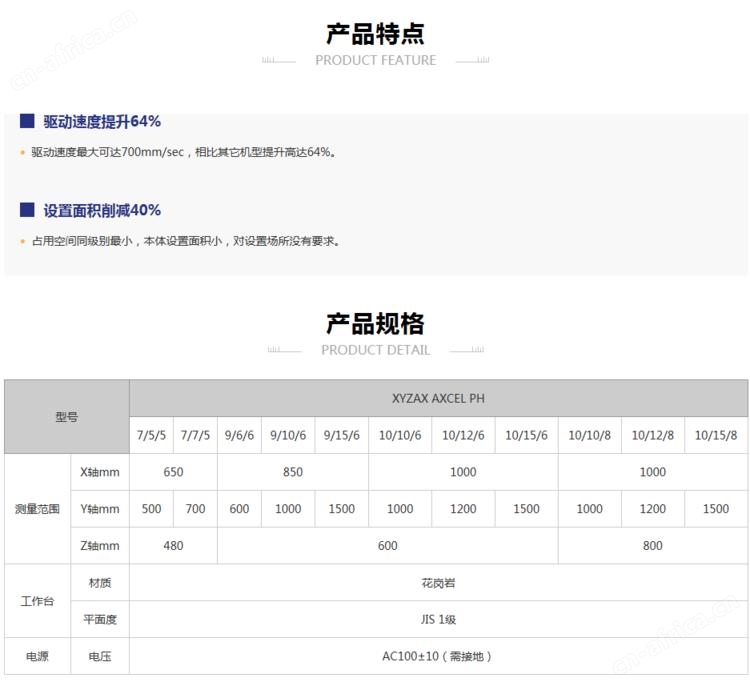The height and width of the screenshot is (686, 750).
Task: Click the Y-axis value 600
Action: tap(239, 509)
